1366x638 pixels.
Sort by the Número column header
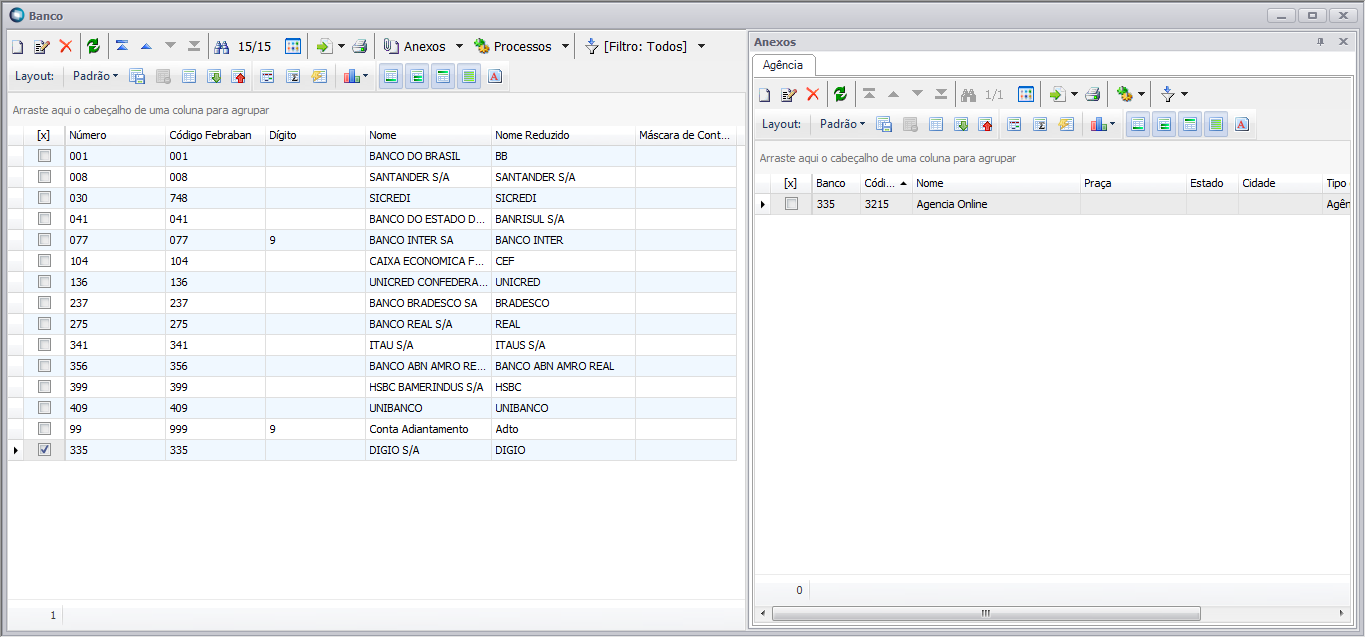click(x=115, y=135)
